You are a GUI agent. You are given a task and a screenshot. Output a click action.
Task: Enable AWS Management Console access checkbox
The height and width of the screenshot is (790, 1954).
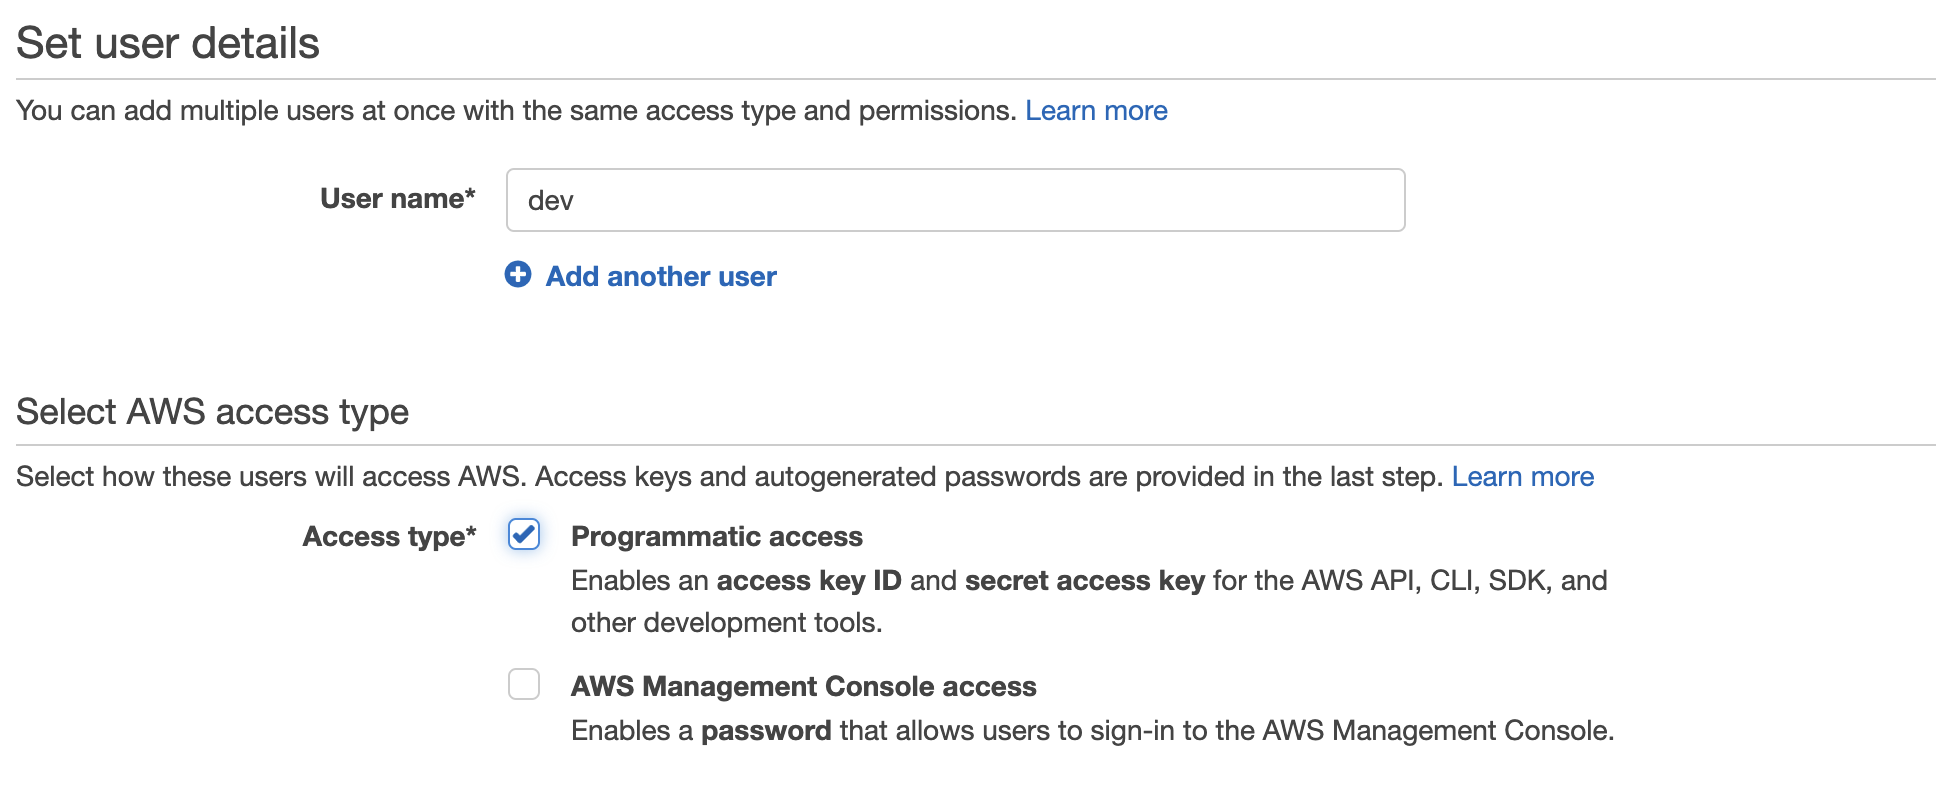(524, 685)
